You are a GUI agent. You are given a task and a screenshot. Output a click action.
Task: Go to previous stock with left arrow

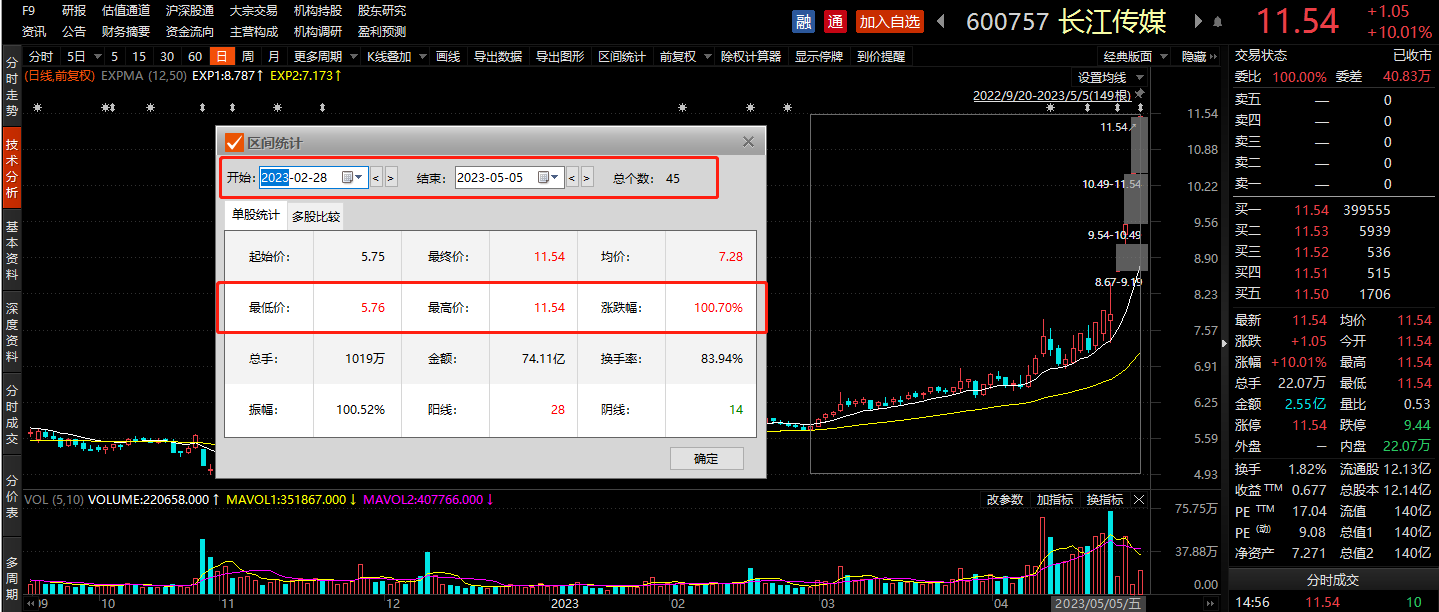[x=942, y=21]
